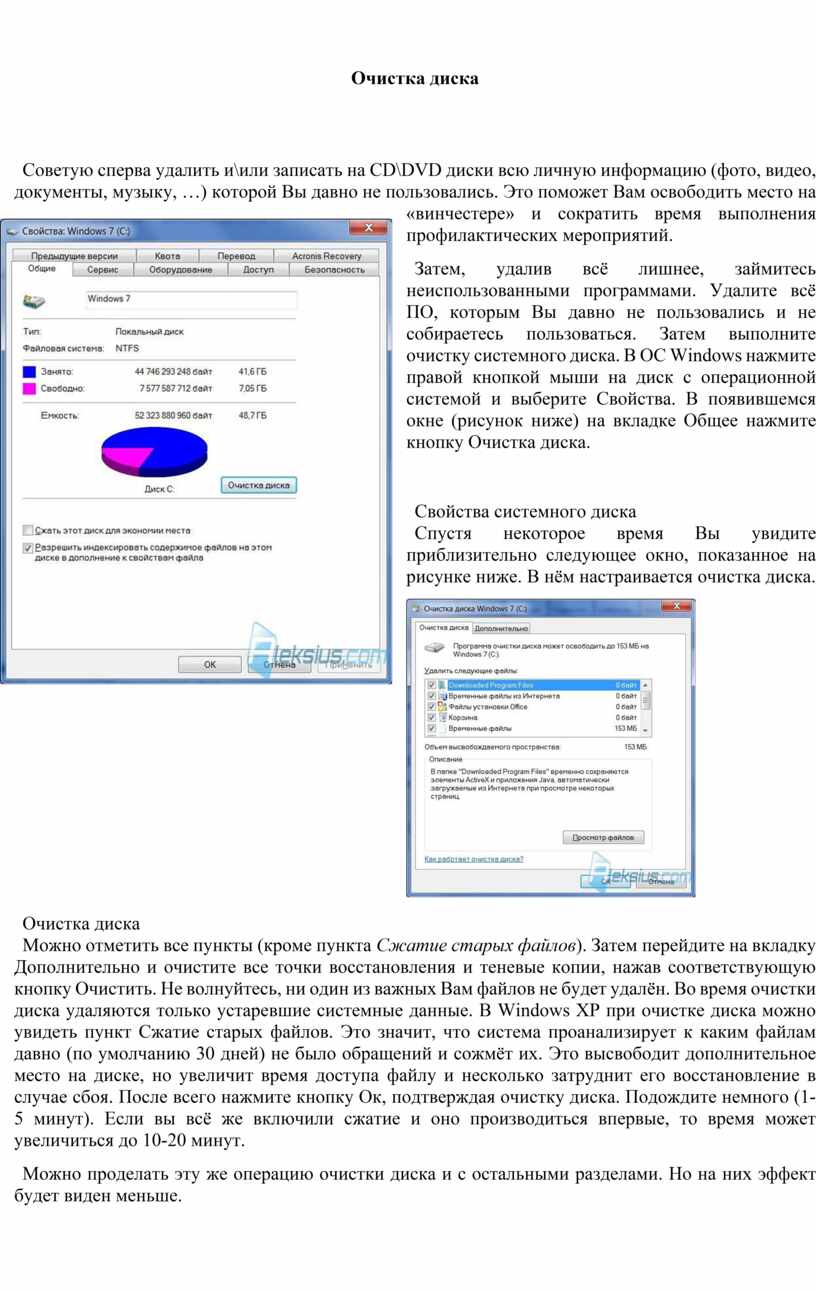Close the Очистка диска Windows 7 (C:) window
Image resolution: width=816 pixels, height=1292 pixels.
click(675, 607)
